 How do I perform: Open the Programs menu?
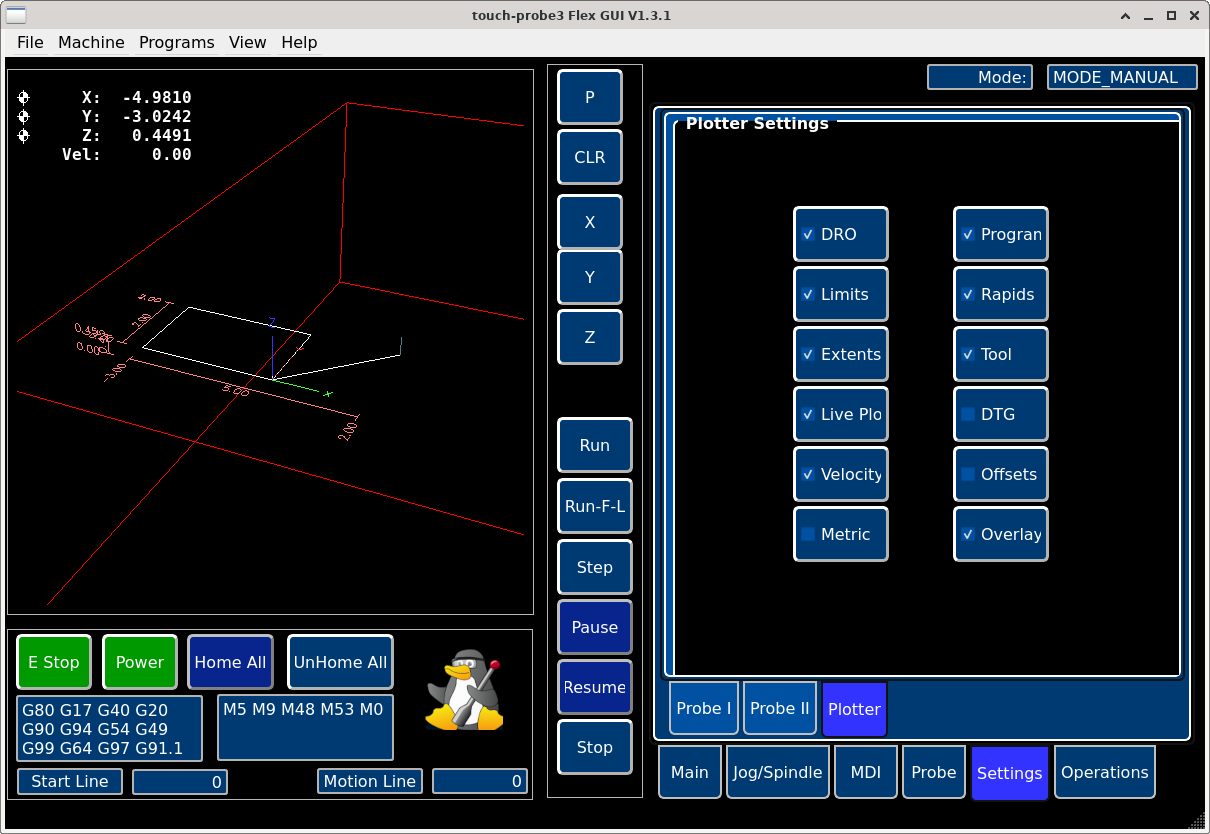click(x=176, y=42)
